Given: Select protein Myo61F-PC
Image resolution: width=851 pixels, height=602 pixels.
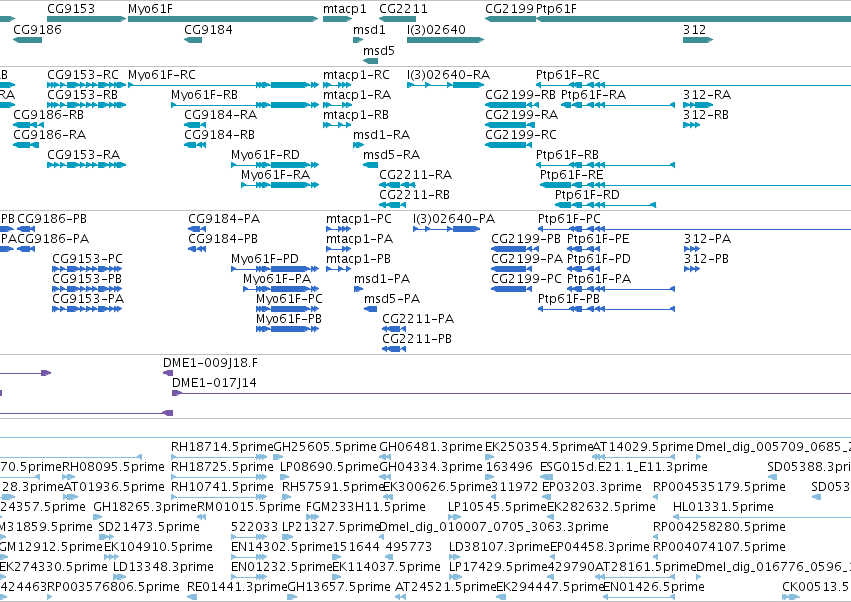Looking at the screenshot, I should click(x=288, y=309).
